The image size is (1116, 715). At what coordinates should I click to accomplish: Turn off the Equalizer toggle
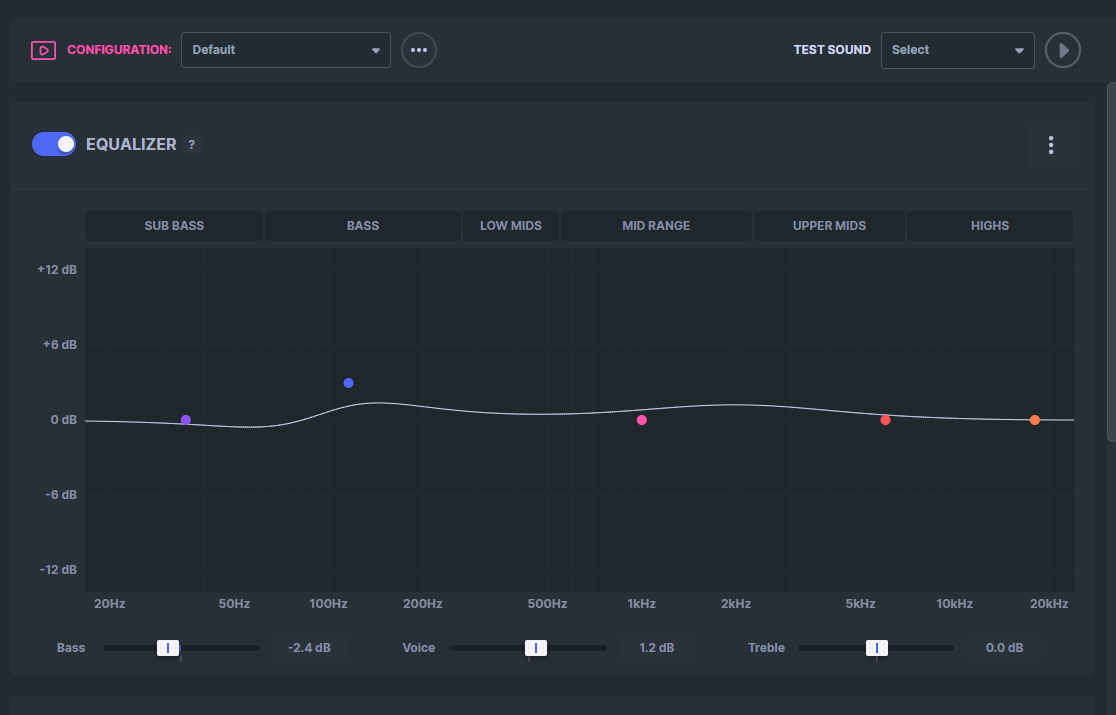click(x=54, y=144)
